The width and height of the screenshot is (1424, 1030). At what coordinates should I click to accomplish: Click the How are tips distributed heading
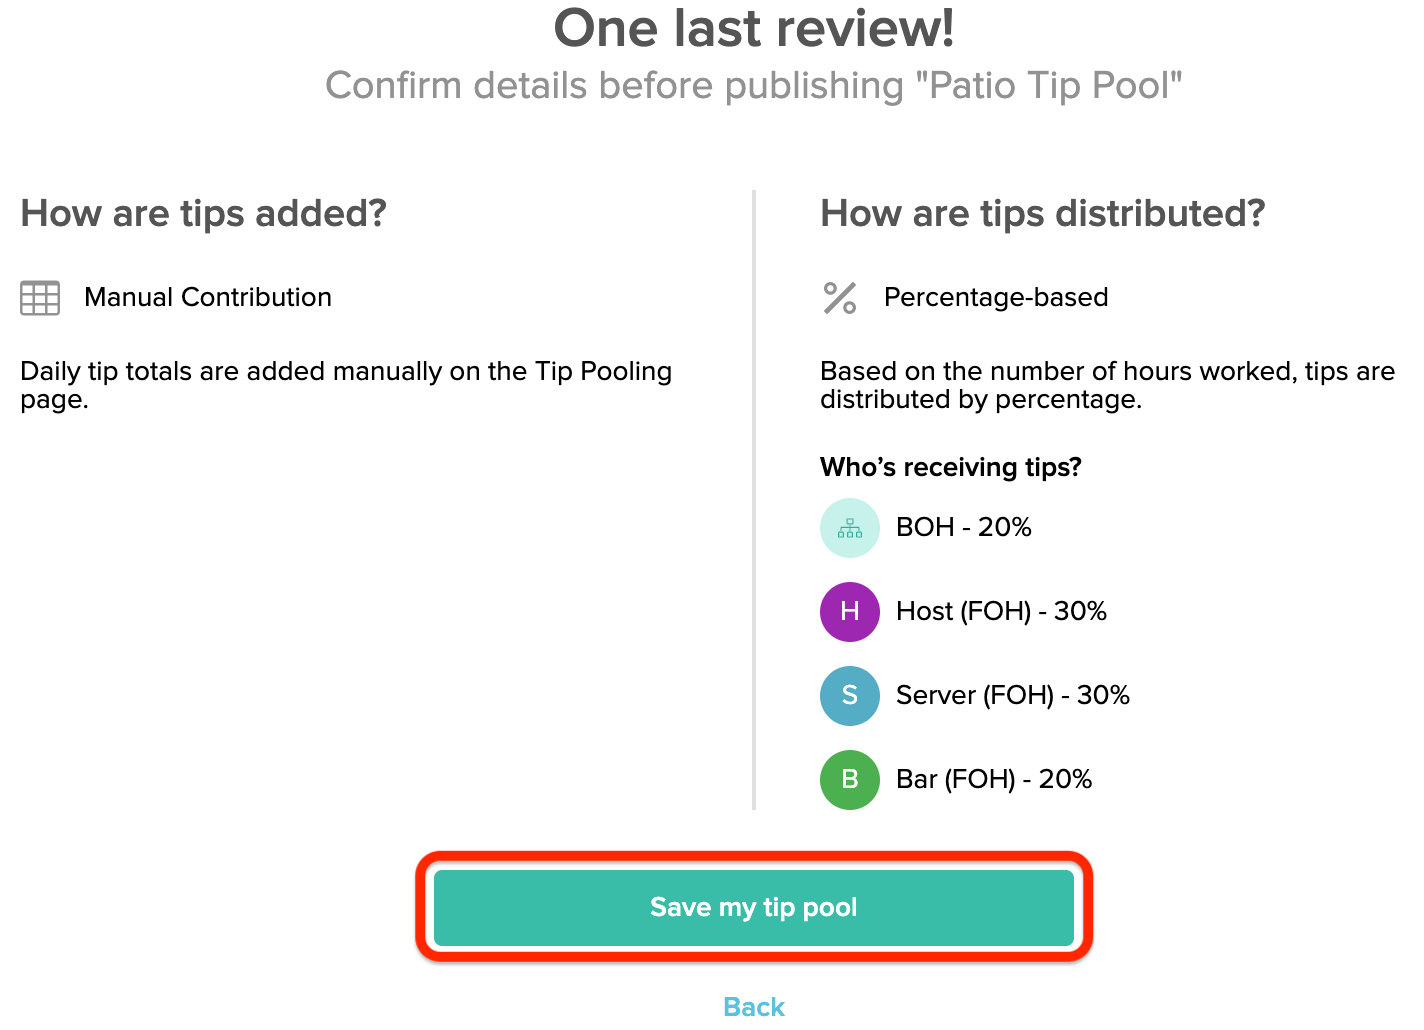click(1042, 213)
